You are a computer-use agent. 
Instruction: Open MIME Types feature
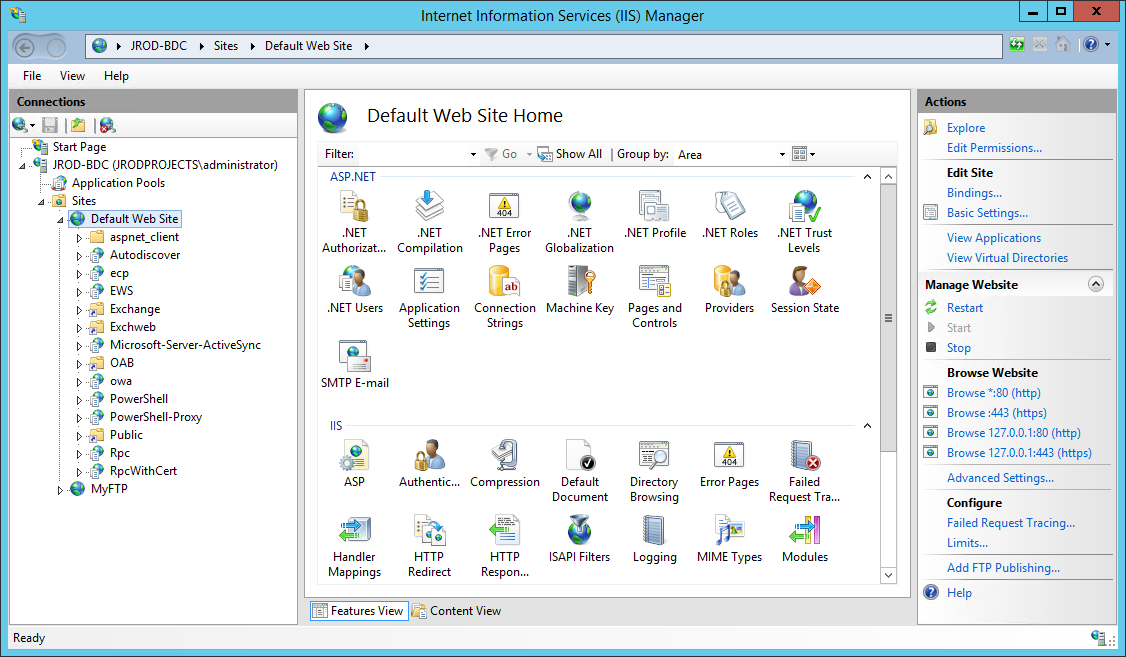tap(730, 539)
